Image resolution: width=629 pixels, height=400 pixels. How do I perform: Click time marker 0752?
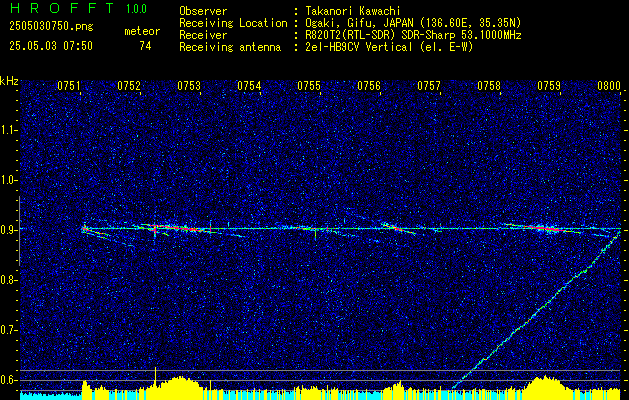point(129,85)
